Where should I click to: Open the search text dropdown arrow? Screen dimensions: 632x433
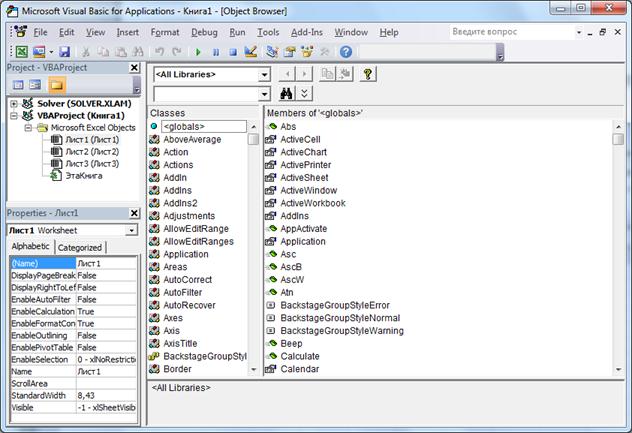264,94
